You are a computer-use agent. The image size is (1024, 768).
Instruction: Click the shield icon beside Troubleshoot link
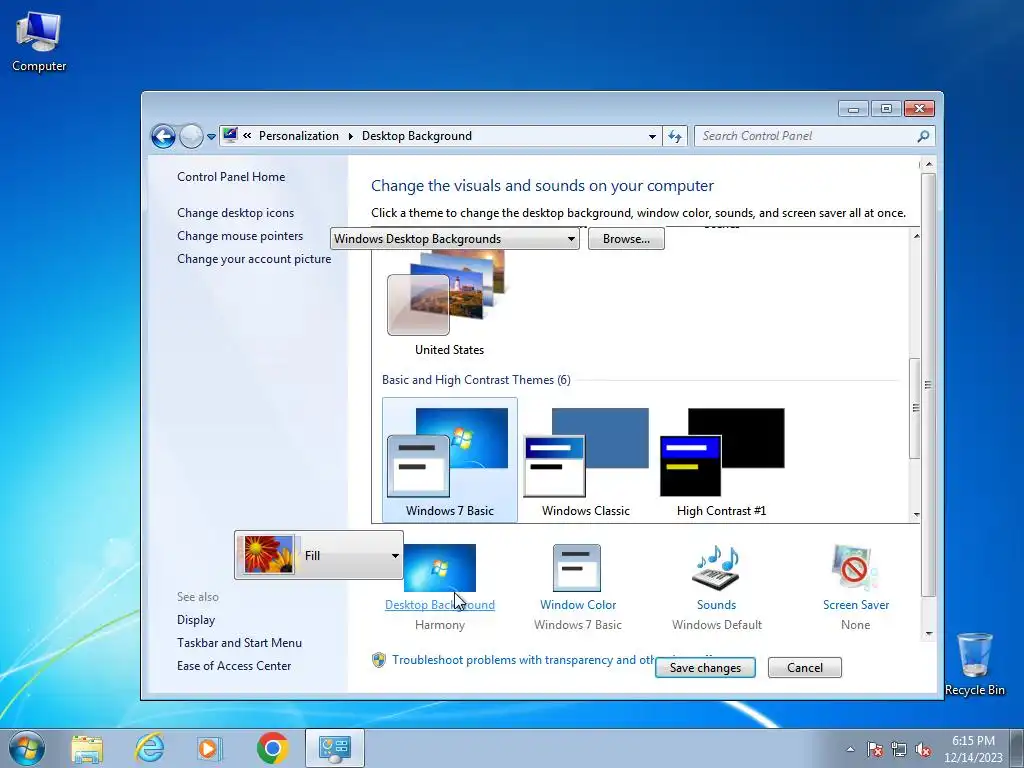click(x=379, y=660)
